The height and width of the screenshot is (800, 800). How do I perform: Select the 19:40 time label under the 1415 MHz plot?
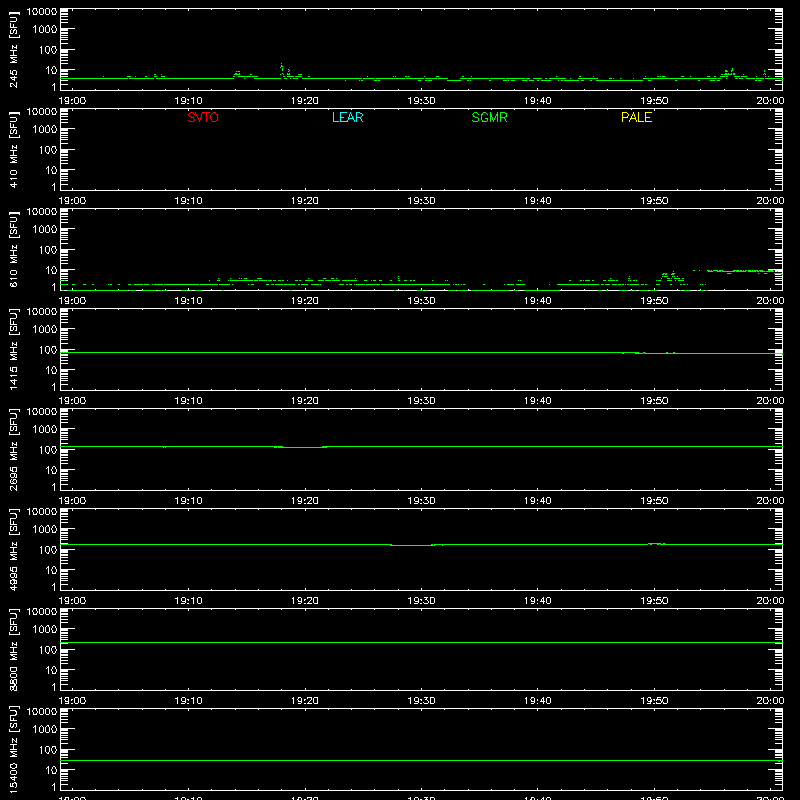click(537, 401)
